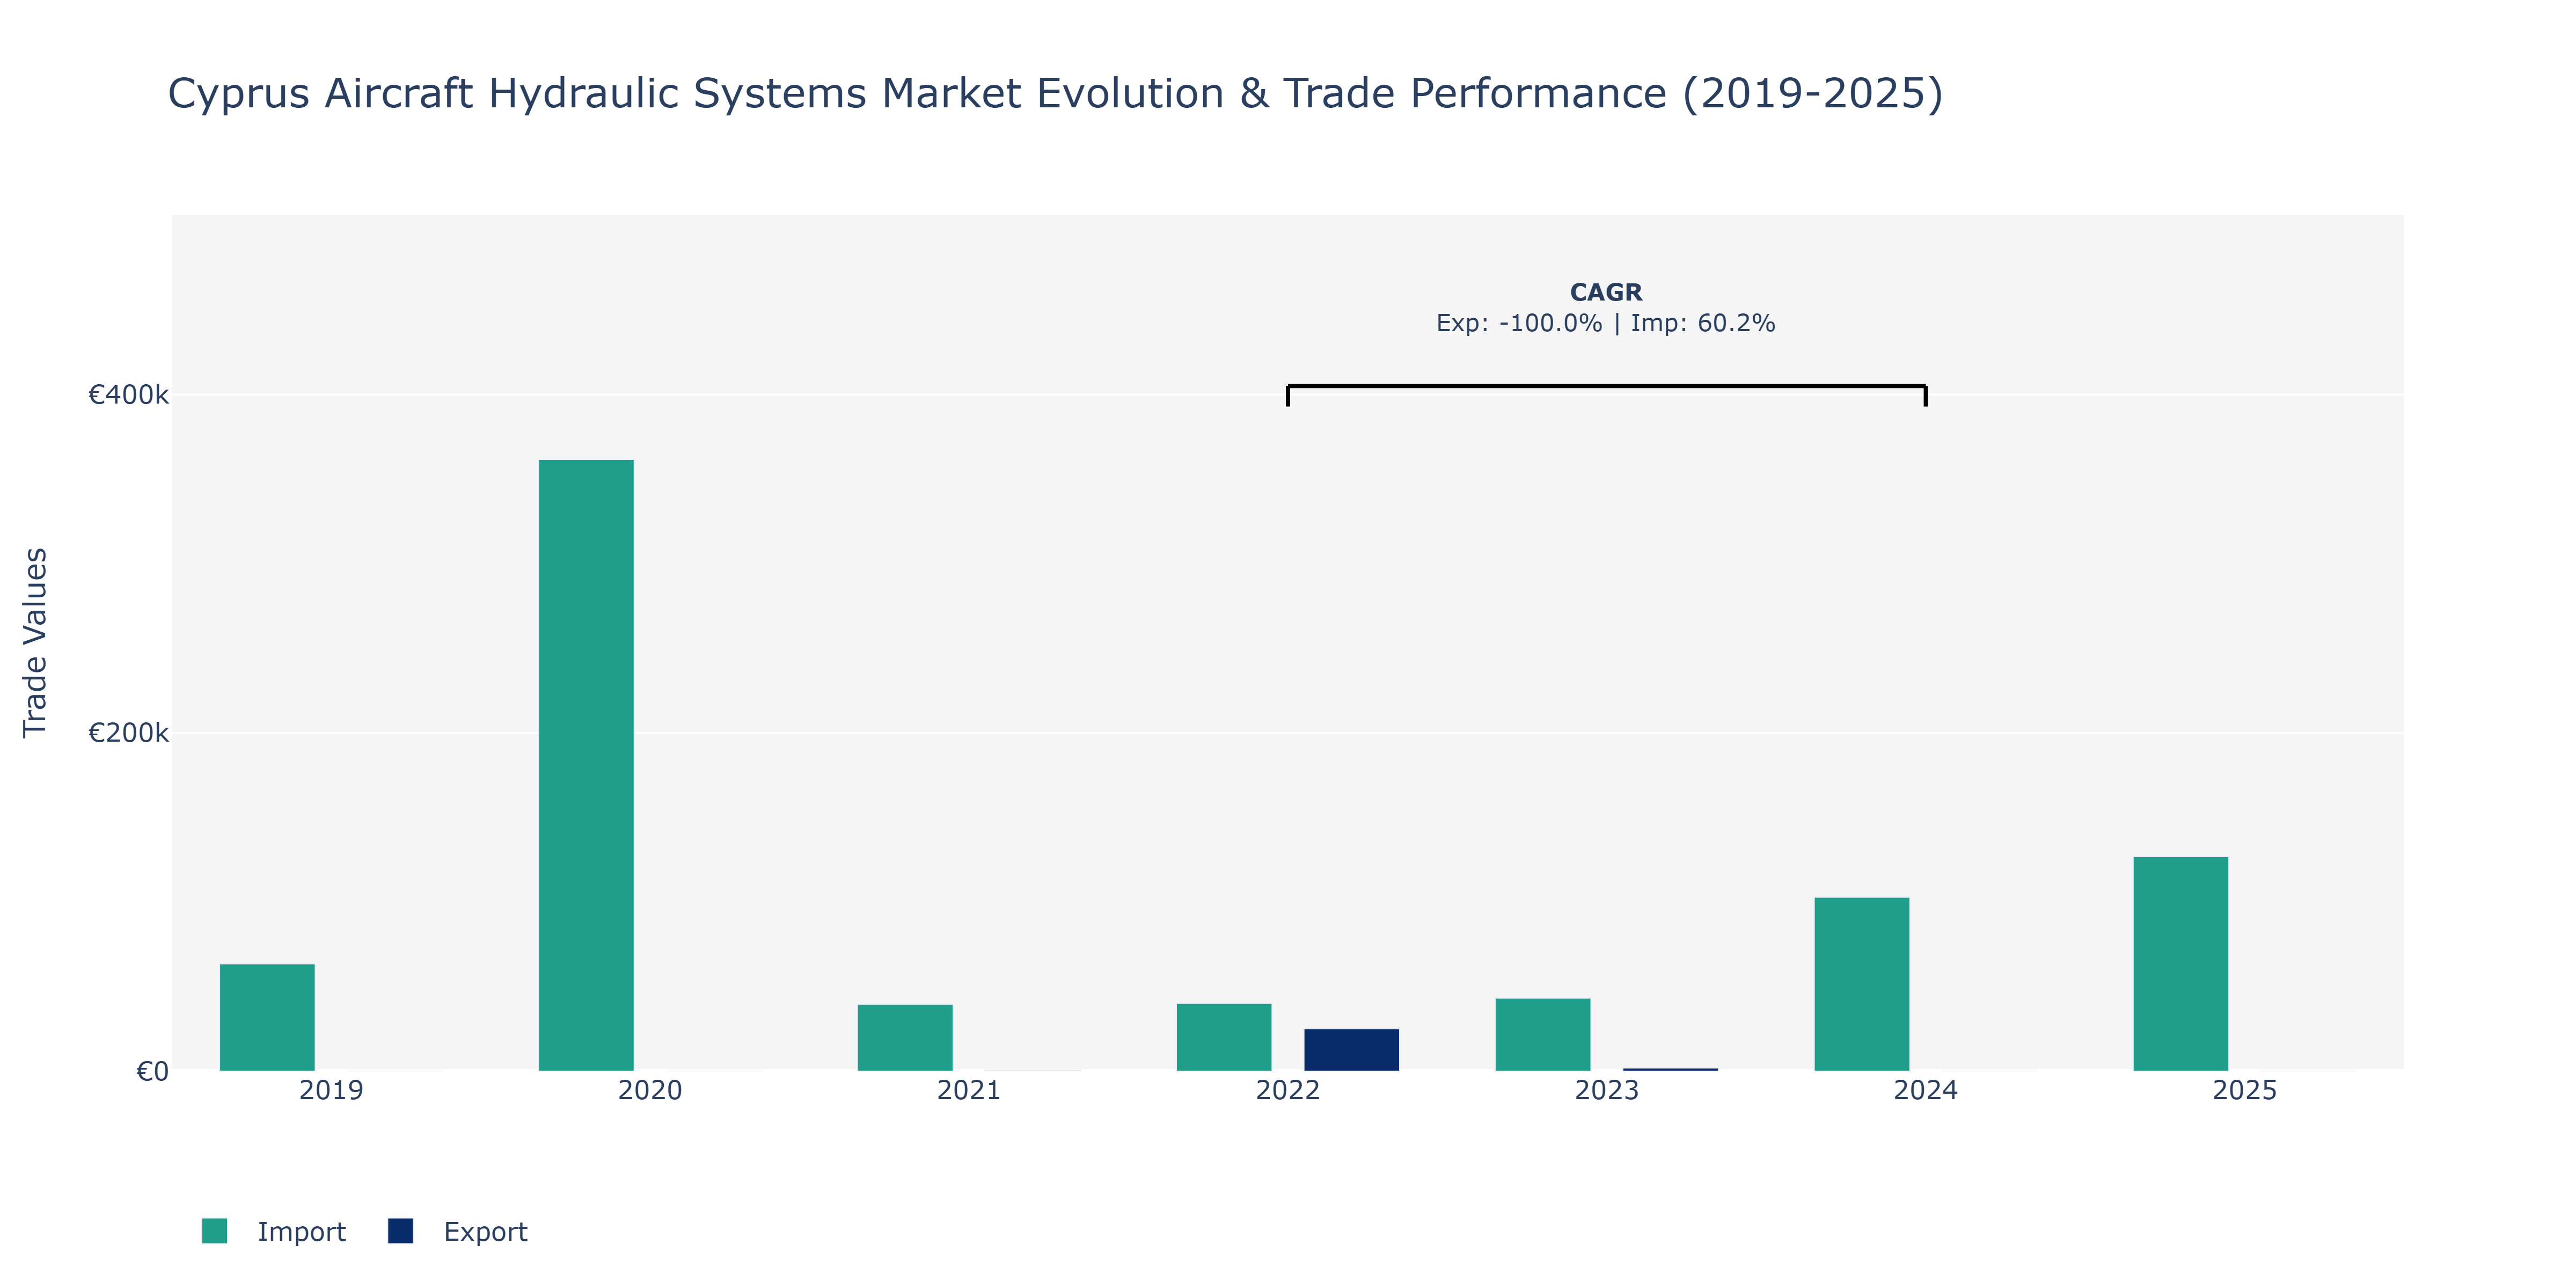Click the Trade Values axis title
Viewport: 2576px width, 1288px height.
click(x=35, y=643)
